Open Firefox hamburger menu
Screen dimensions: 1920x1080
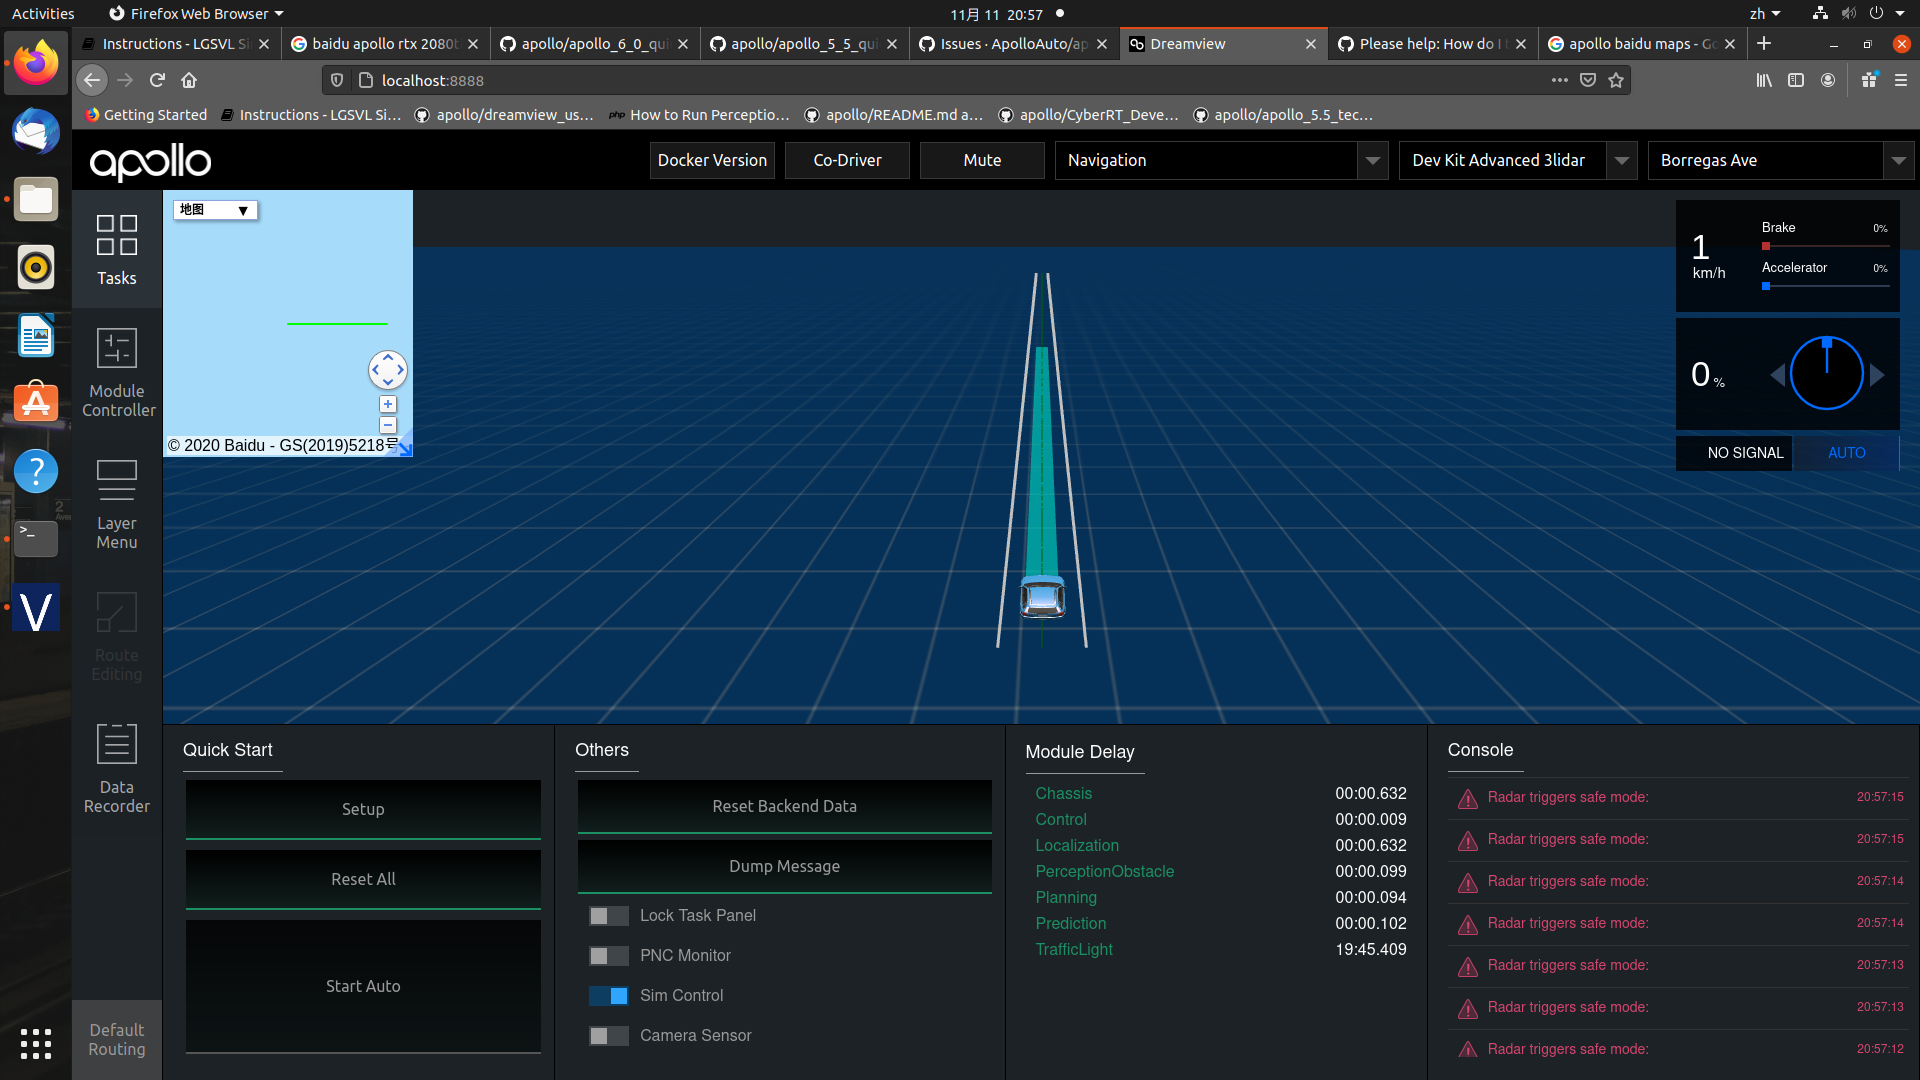[x=1901, y=80]
